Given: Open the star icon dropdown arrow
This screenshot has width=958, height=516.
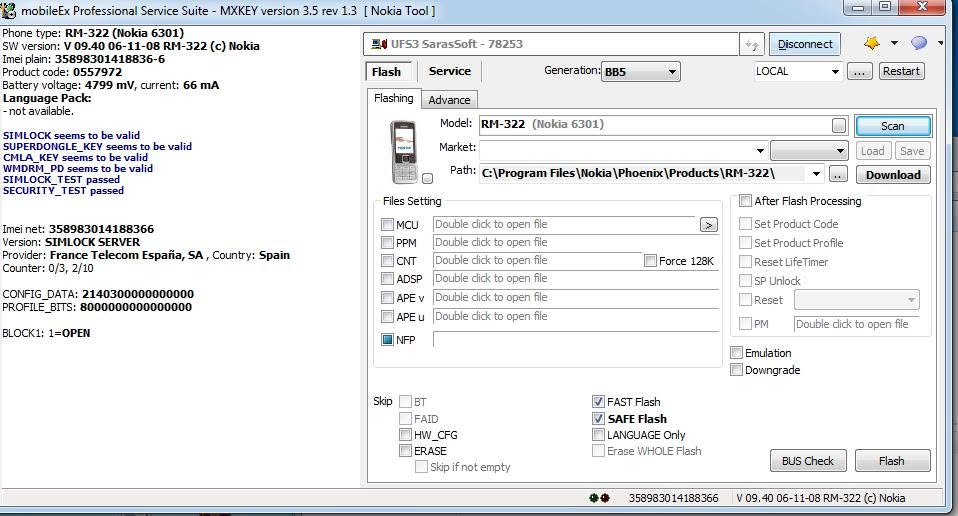Looking at the screenshot, I should point(894,43).
